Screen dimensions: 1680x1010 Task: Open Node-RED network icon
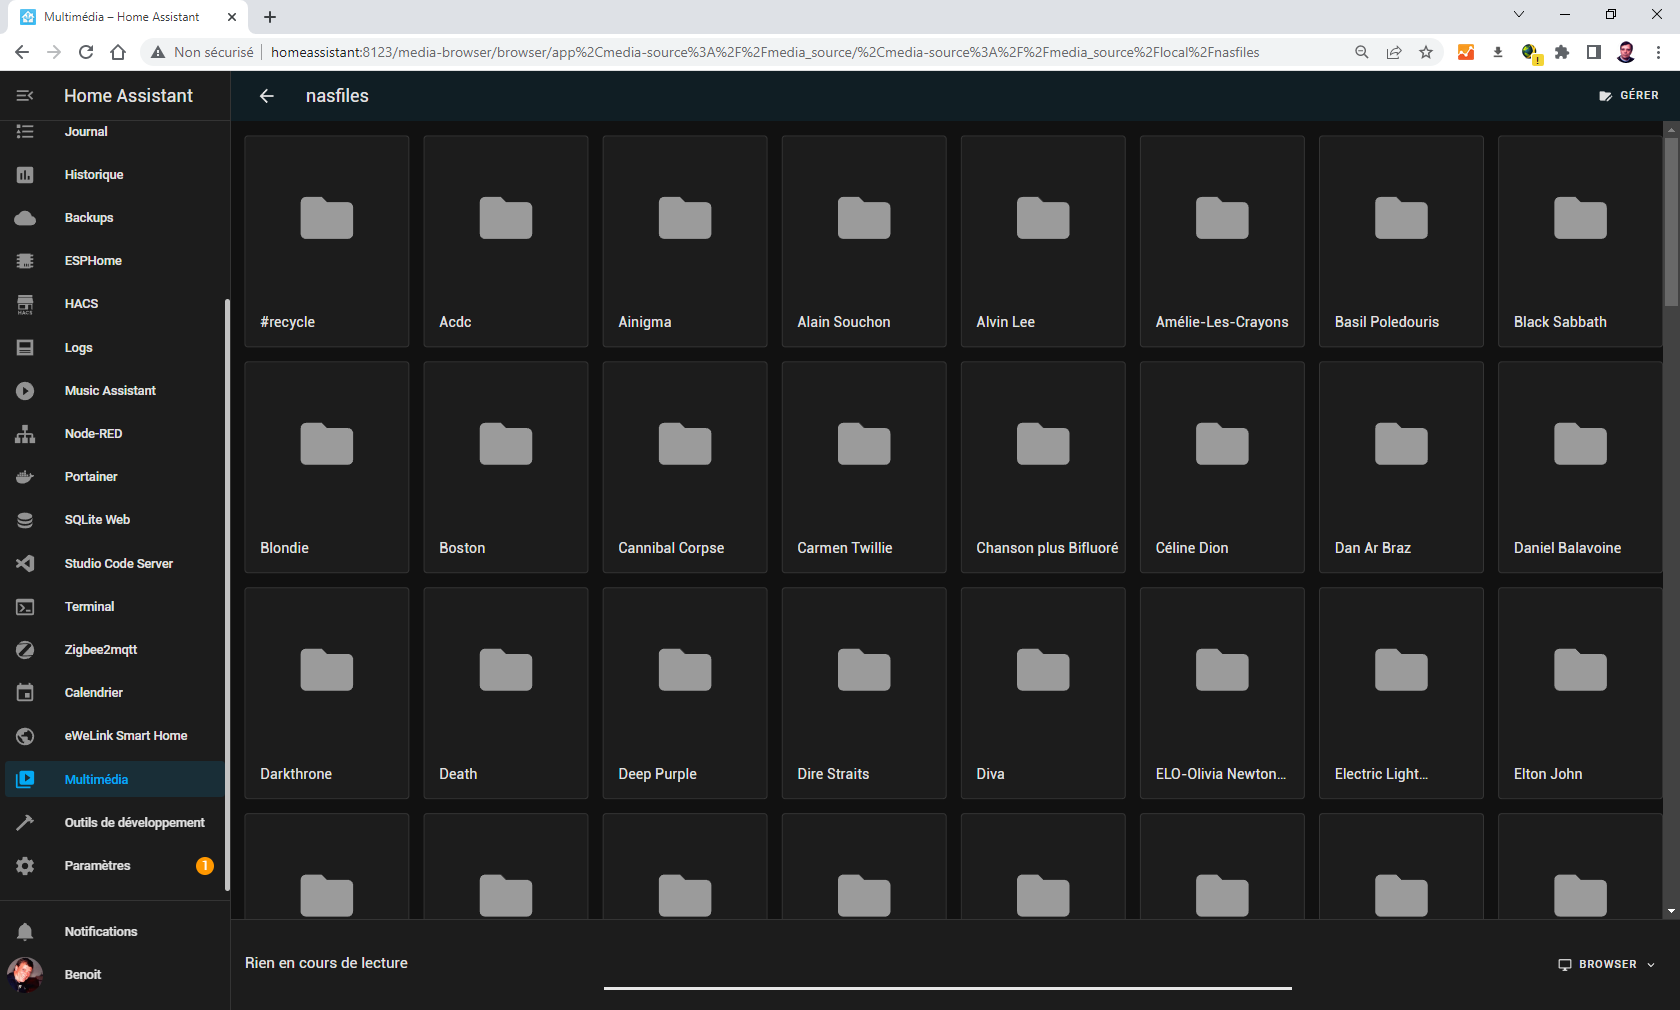point(25,434)
